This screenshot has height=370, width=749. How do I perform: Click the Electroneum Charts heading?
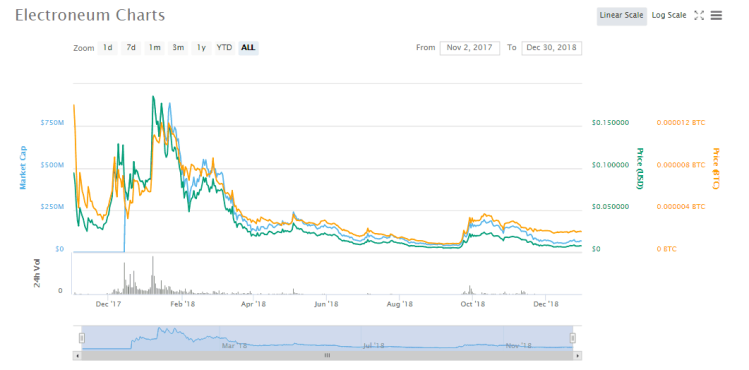(90, 15)
